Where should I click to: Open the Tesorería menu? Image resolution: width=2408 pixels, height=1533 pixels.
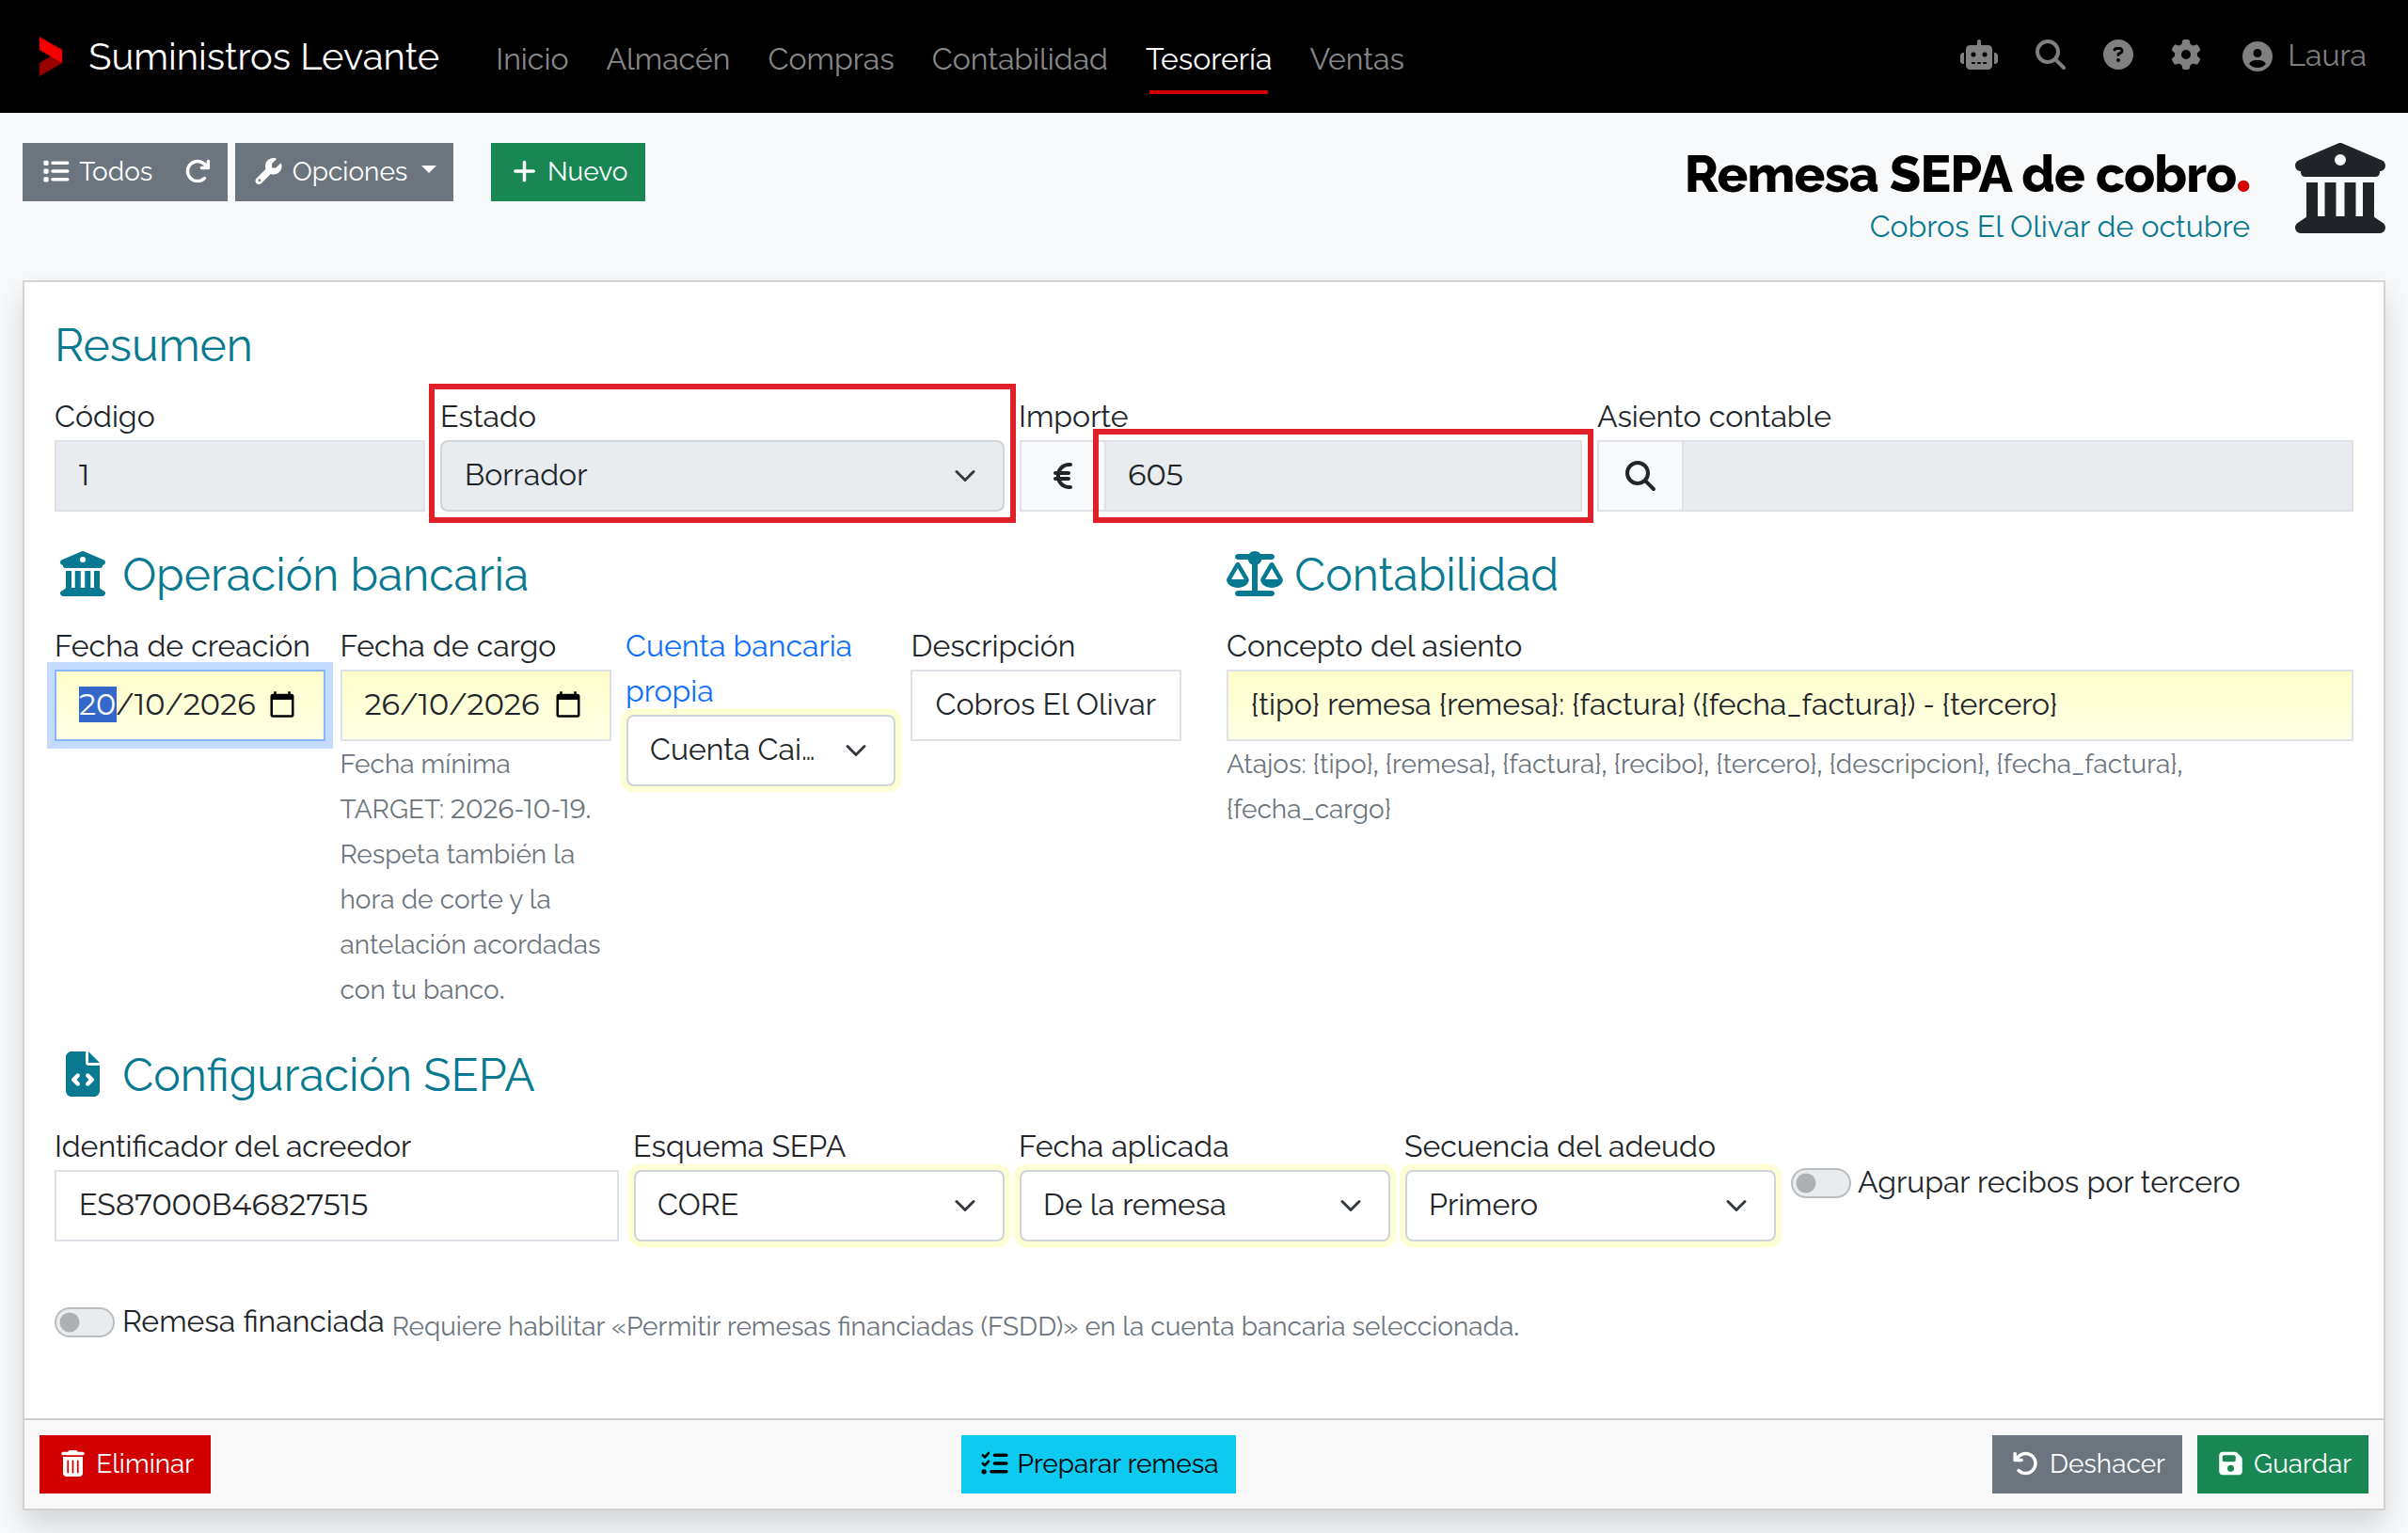(x=1208, y=59)
